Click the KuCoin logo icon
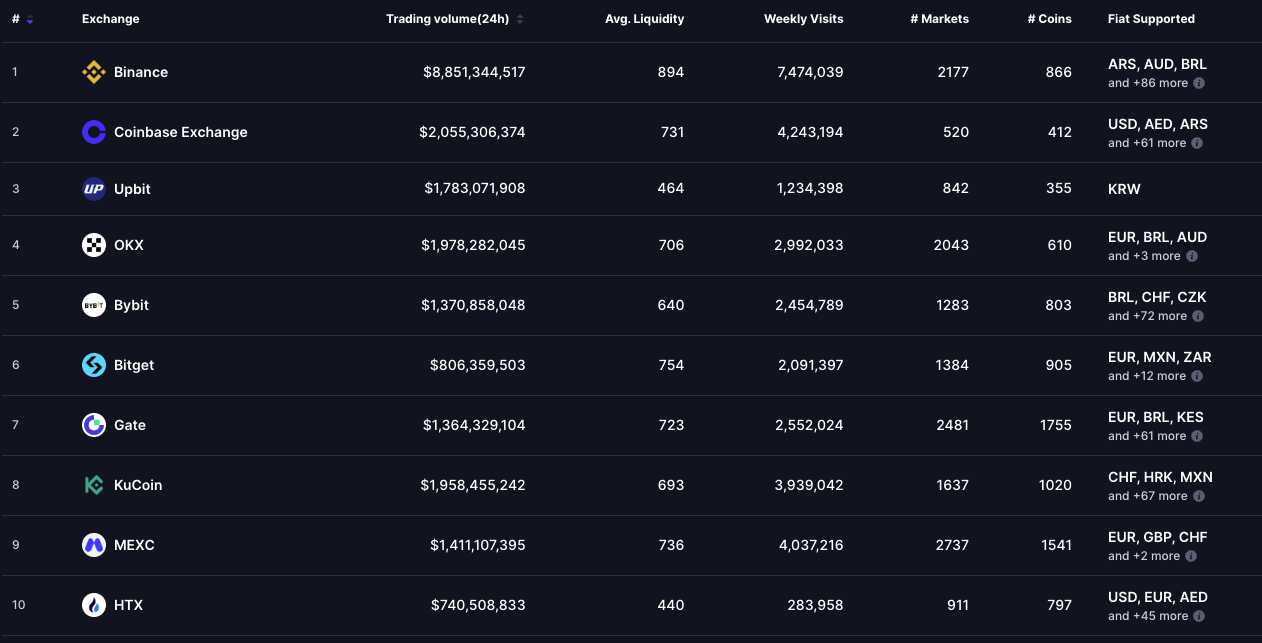Viewport: 1262px width, 643px height. 94,485
